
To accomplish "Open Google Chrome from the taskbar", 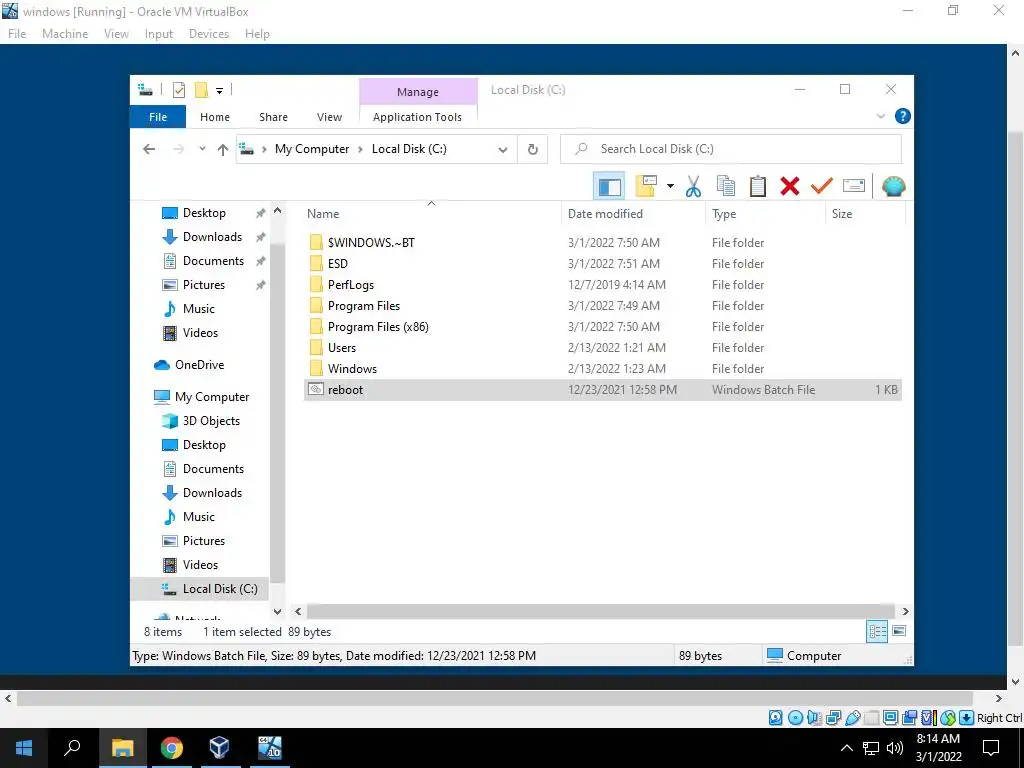I will click(x=172, y=748).
